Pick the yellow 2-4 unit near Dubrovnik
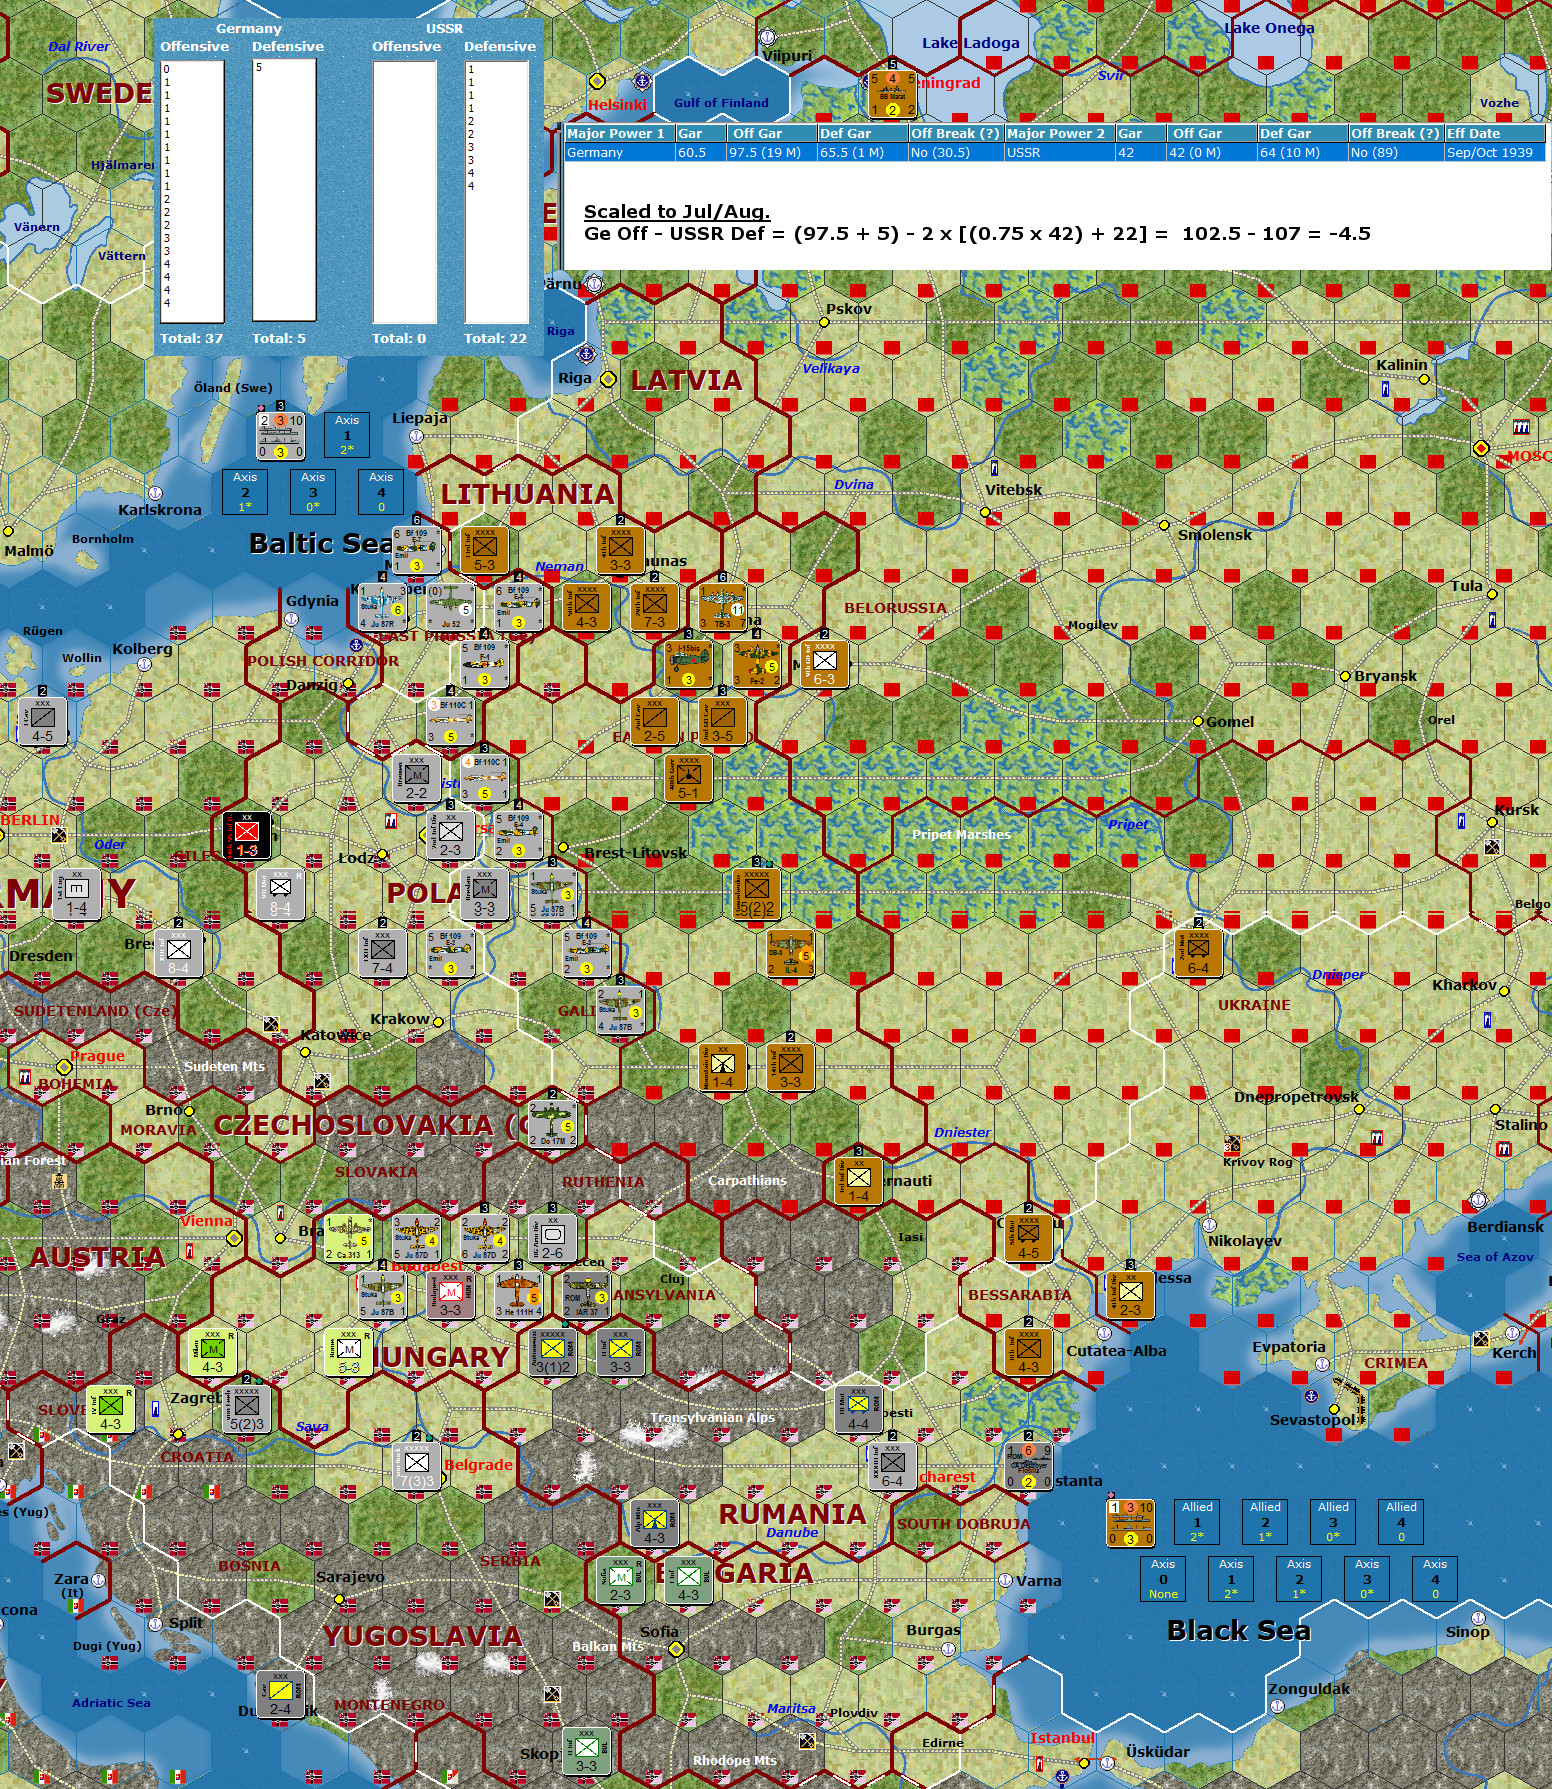 [x=281, y=1695]
